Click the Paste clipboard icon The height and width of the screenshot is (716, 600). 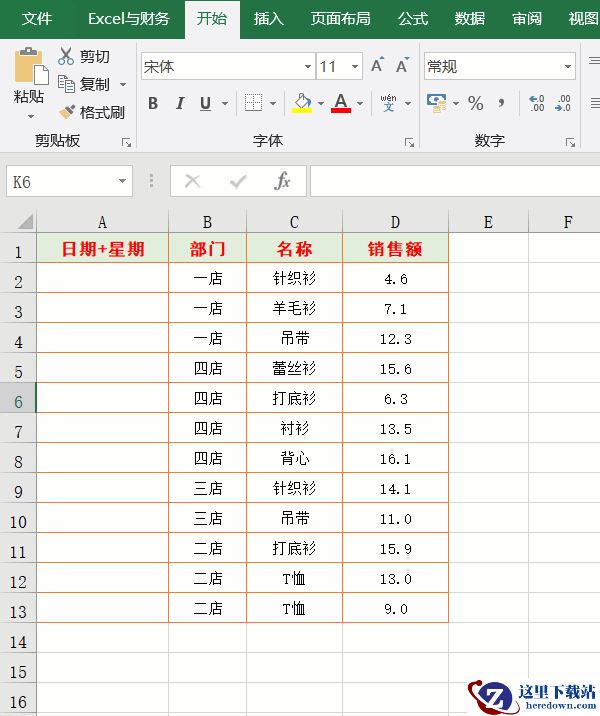(31, 67)
